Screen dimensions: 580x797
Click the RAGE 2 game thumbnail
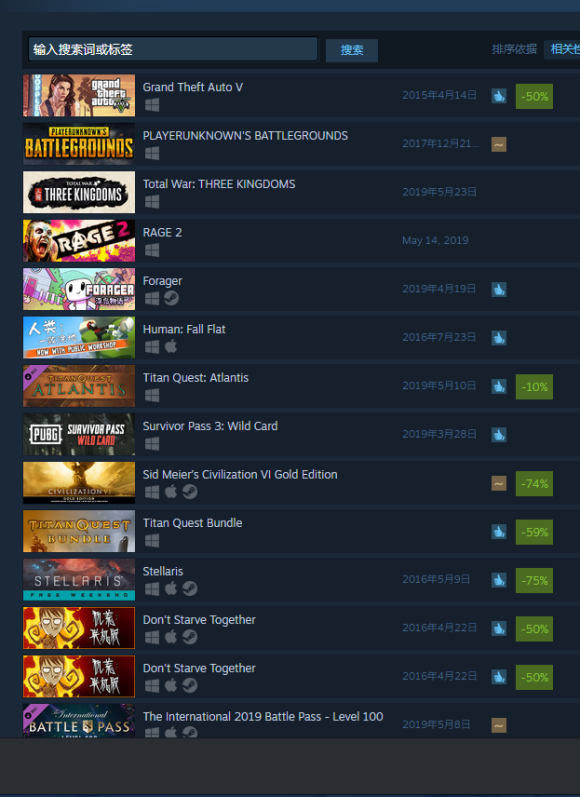click(79, 240)
